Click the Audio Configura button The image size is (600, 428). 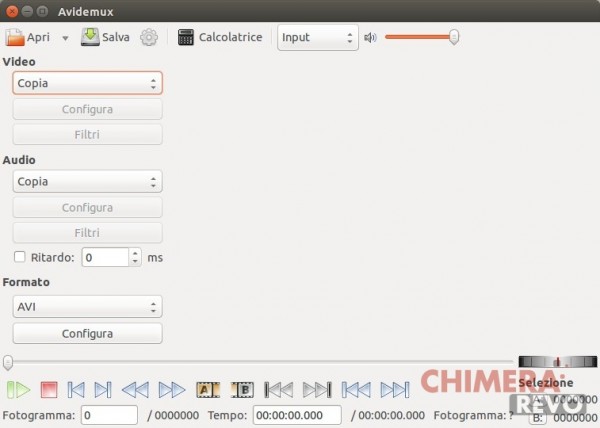[87, 208]
